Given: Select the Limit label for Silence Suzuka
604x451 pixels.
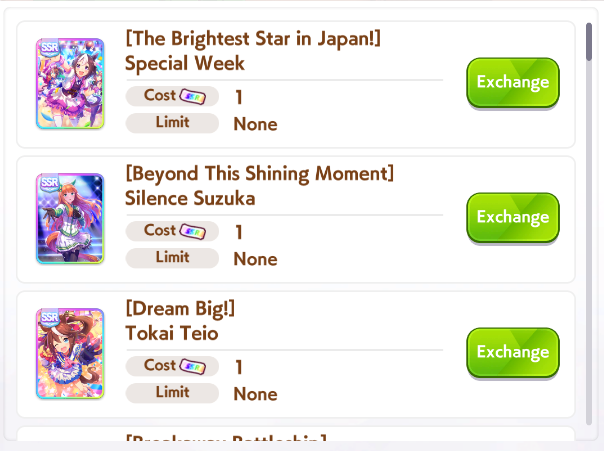Looking at the screenshot, I should [172, 258].
